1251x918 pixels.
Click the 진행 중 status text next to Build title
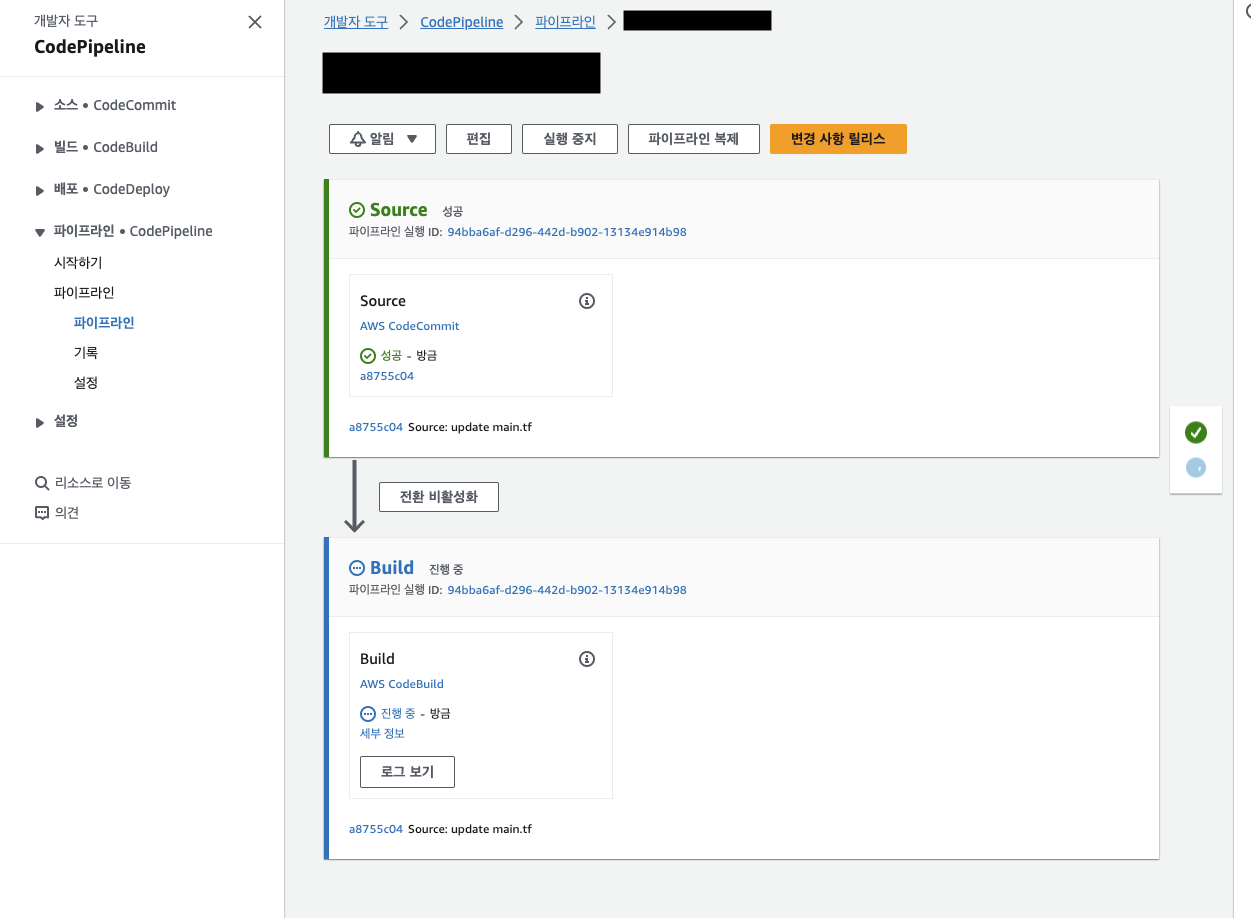446,570
